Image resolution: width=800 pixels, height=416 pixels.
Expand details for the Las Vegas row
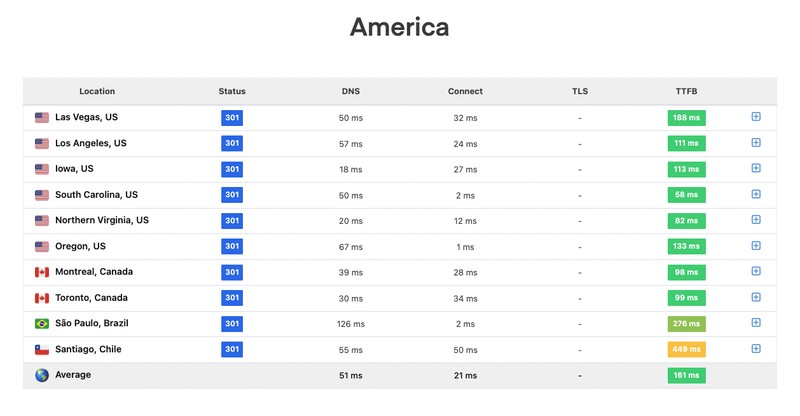coord(756,117)
